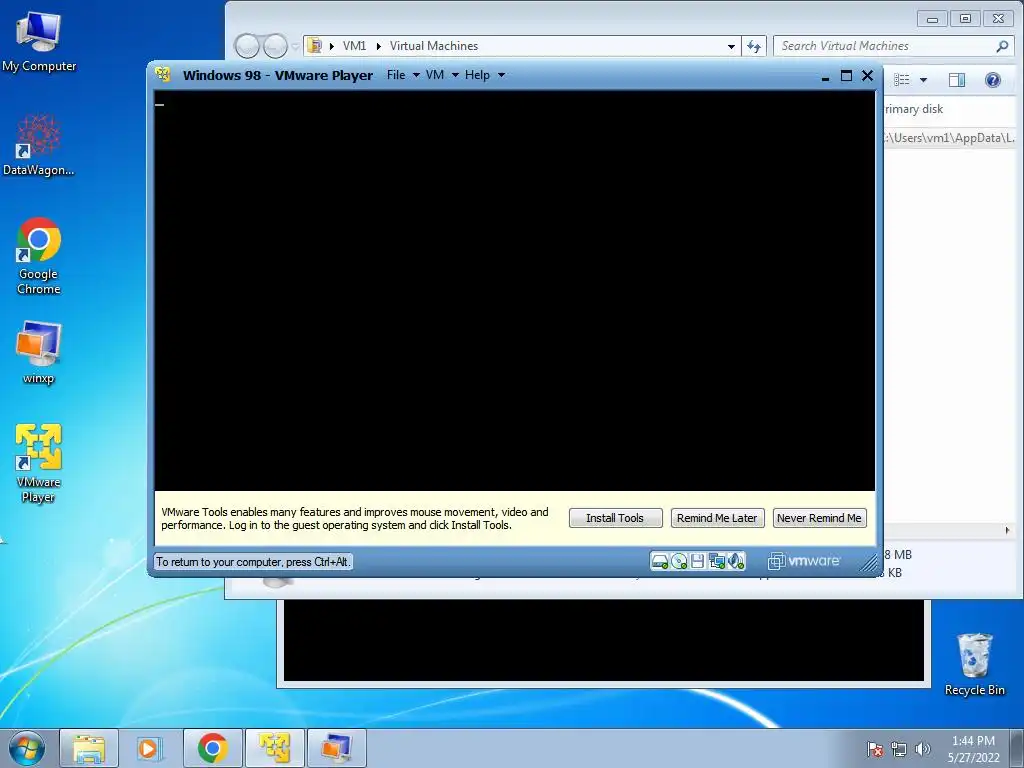Click the hard disk device status icon
The image size is (1024, 768).
(660, 561)
